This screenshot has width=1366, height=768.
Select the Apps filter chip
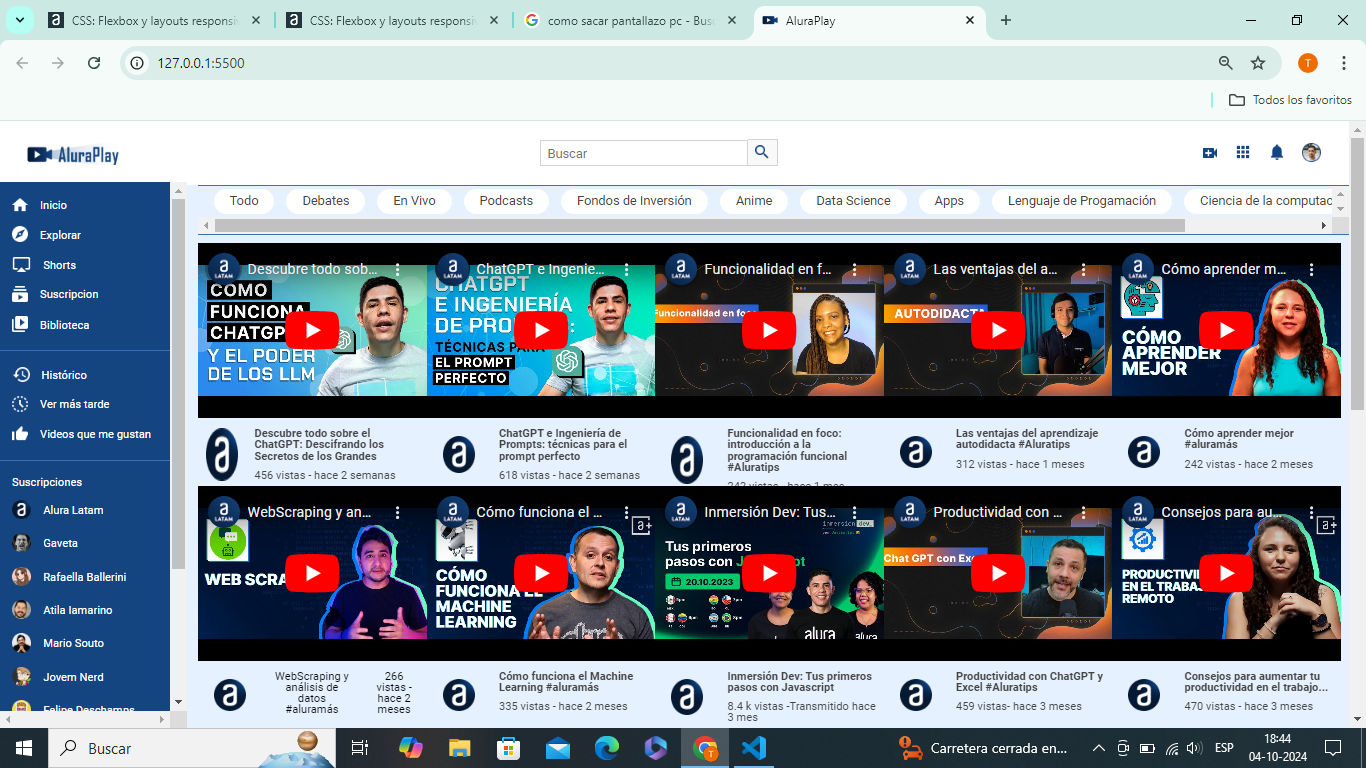(x=949, y=201)
